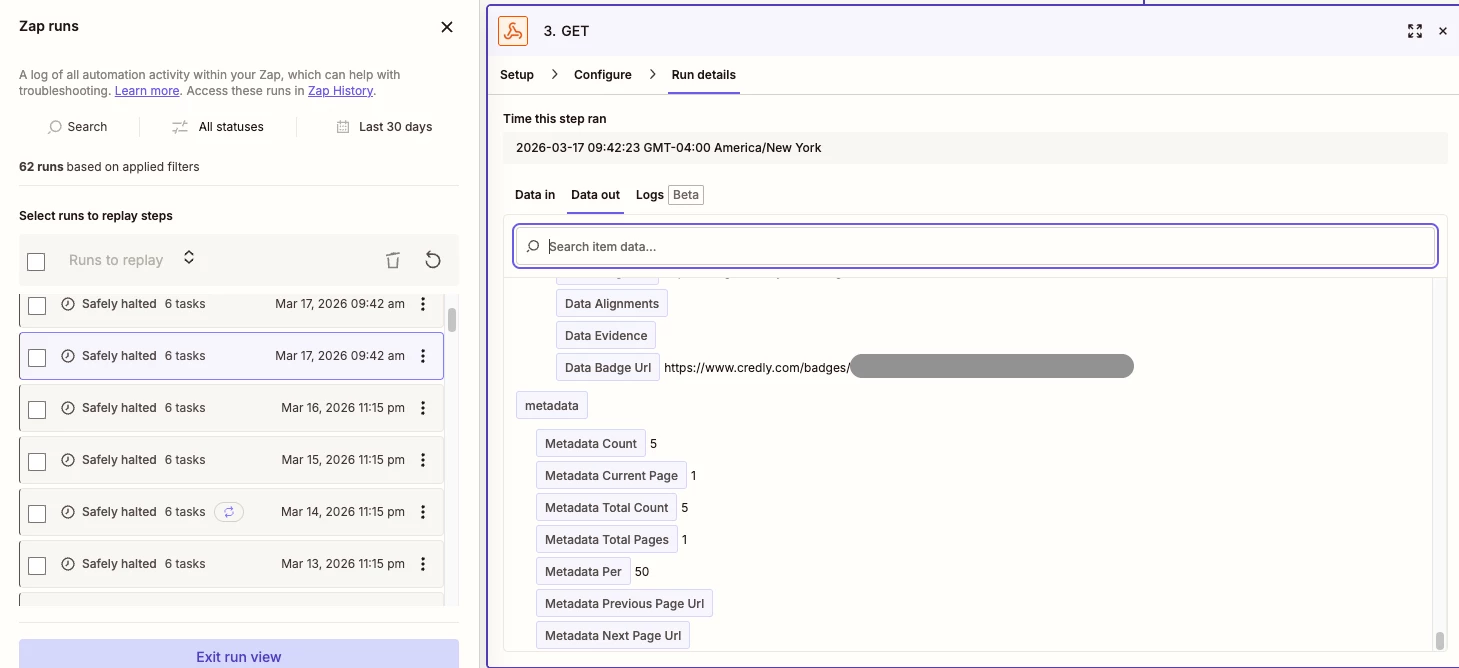Click the Data Evidence field chip
Viewport: 1459px width, 668px height.
click(606, 336)
